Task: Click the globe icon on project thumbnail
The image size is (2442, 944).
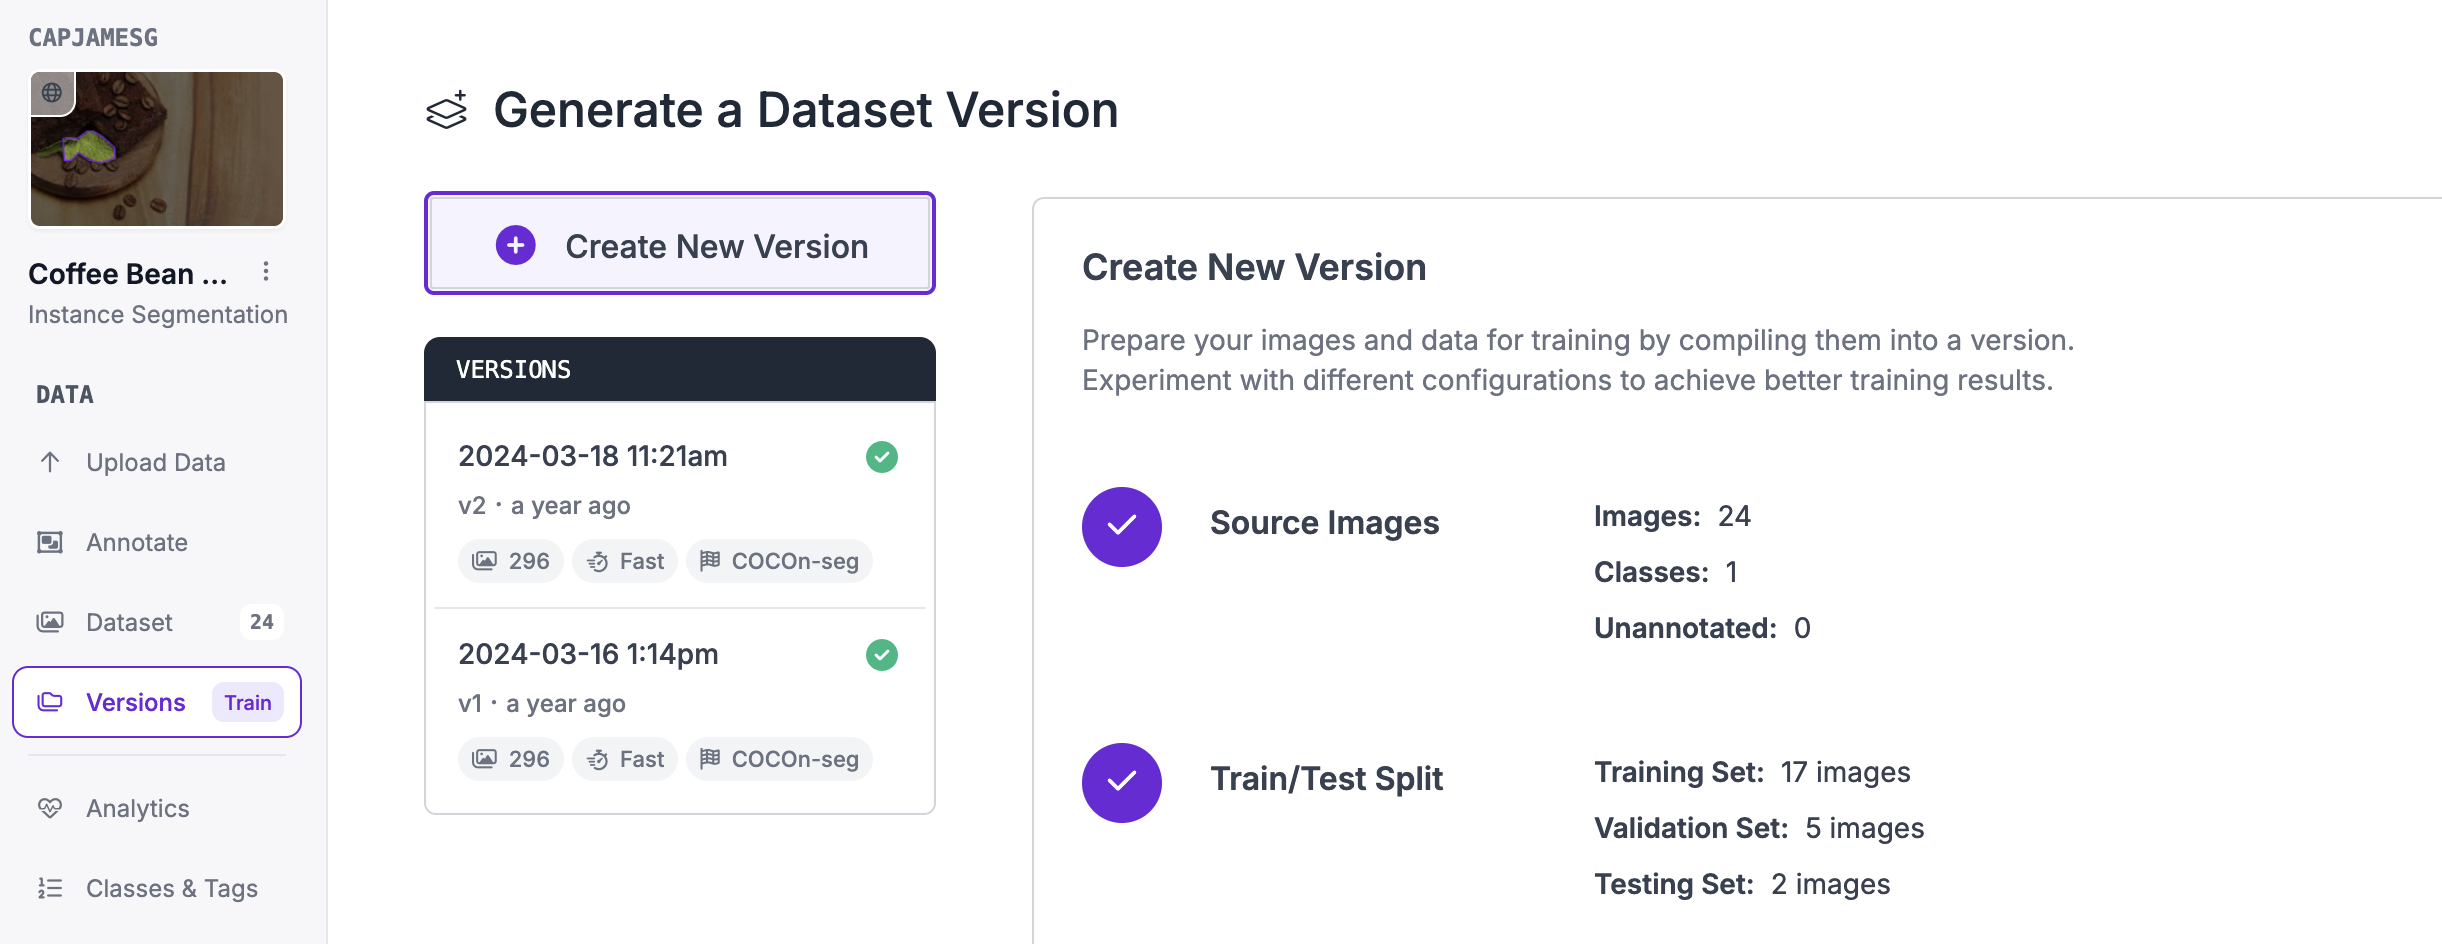Action: point(52,93)
